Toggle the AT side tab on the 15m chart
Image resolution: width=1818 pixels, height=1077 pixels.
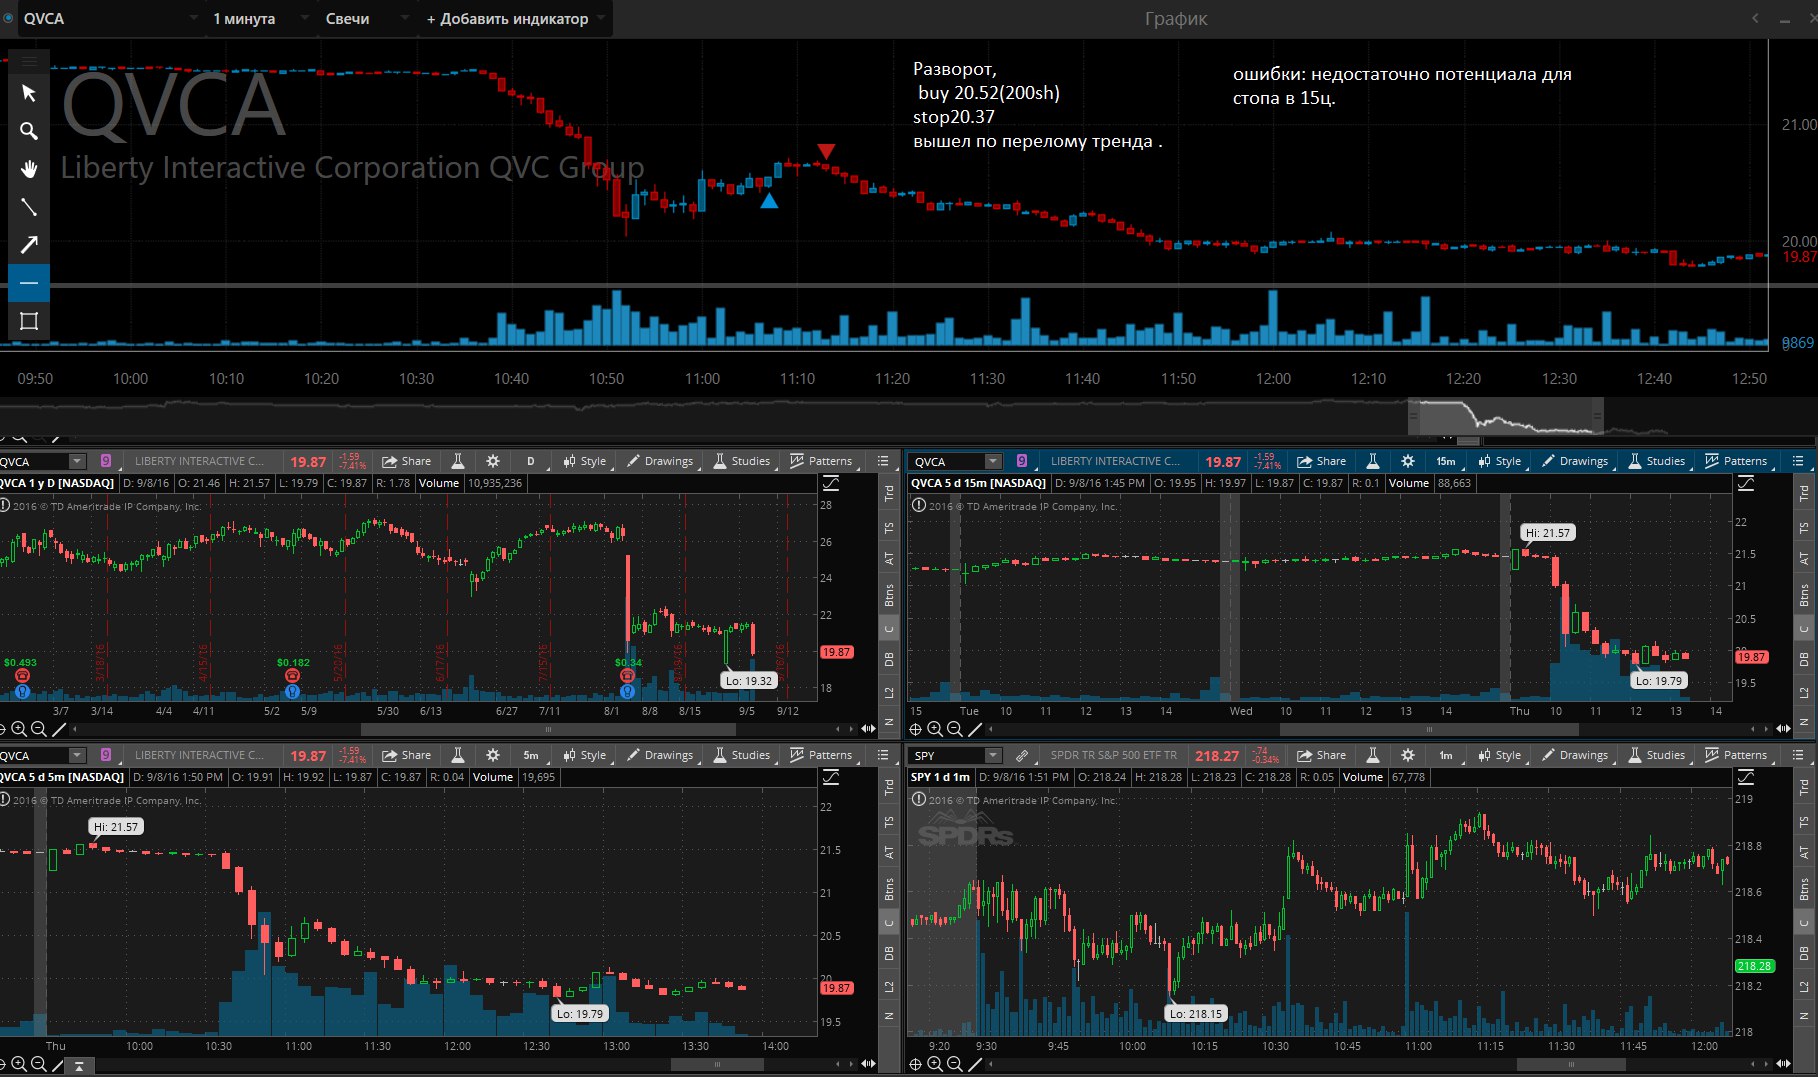click(x=1804, y=559)
